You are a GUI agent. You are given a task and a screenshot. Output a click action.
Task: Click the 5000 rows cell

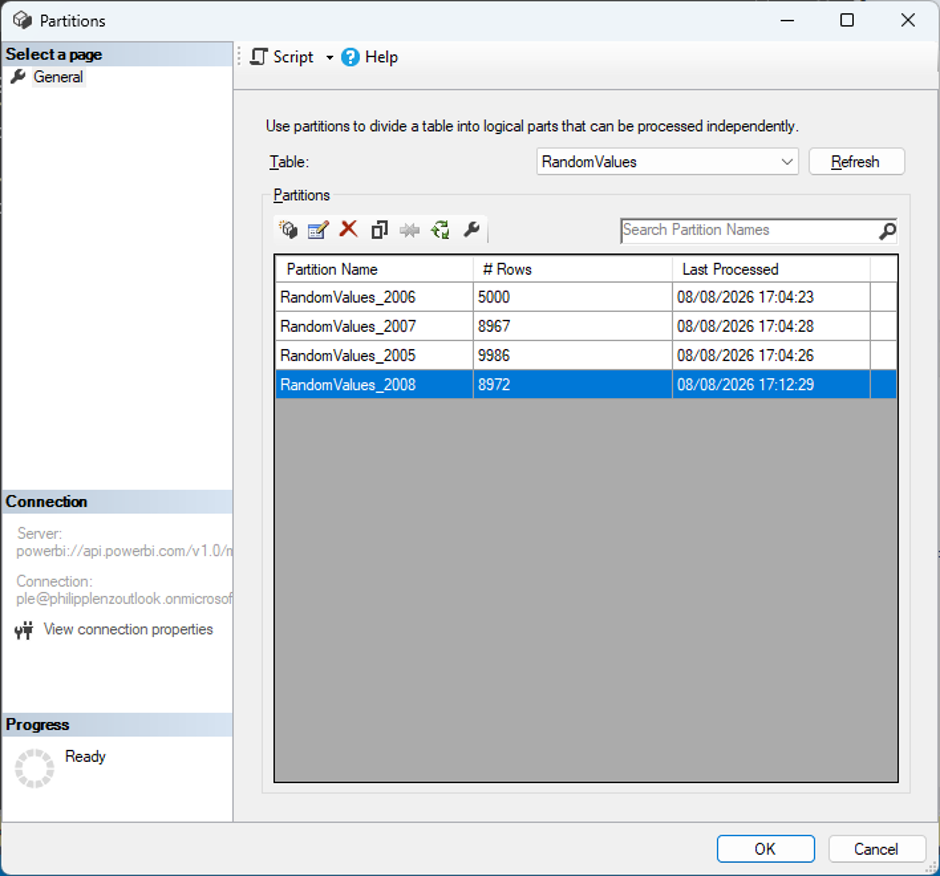(x=573, y=297)
